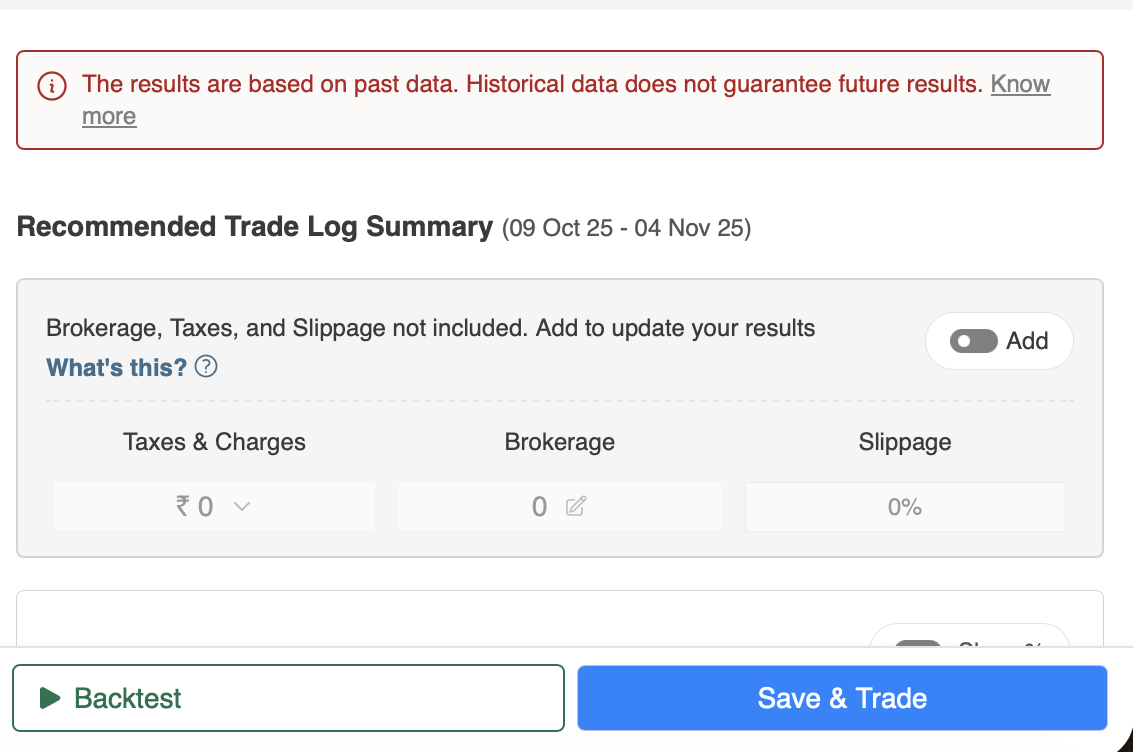
Task: Click the date range 09 Oct 25 - 04 Nov 25
Action: 627,229
